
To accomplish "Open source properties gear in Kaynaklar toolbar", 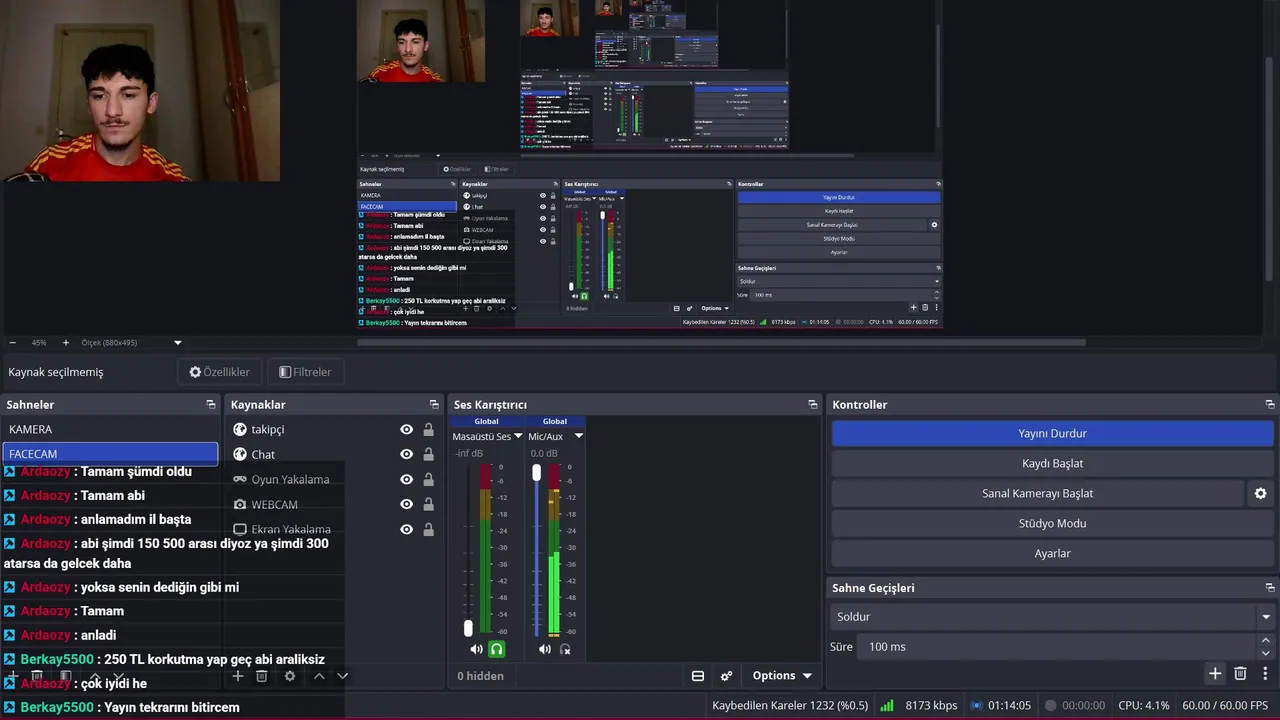I will (x=290, y=676).
